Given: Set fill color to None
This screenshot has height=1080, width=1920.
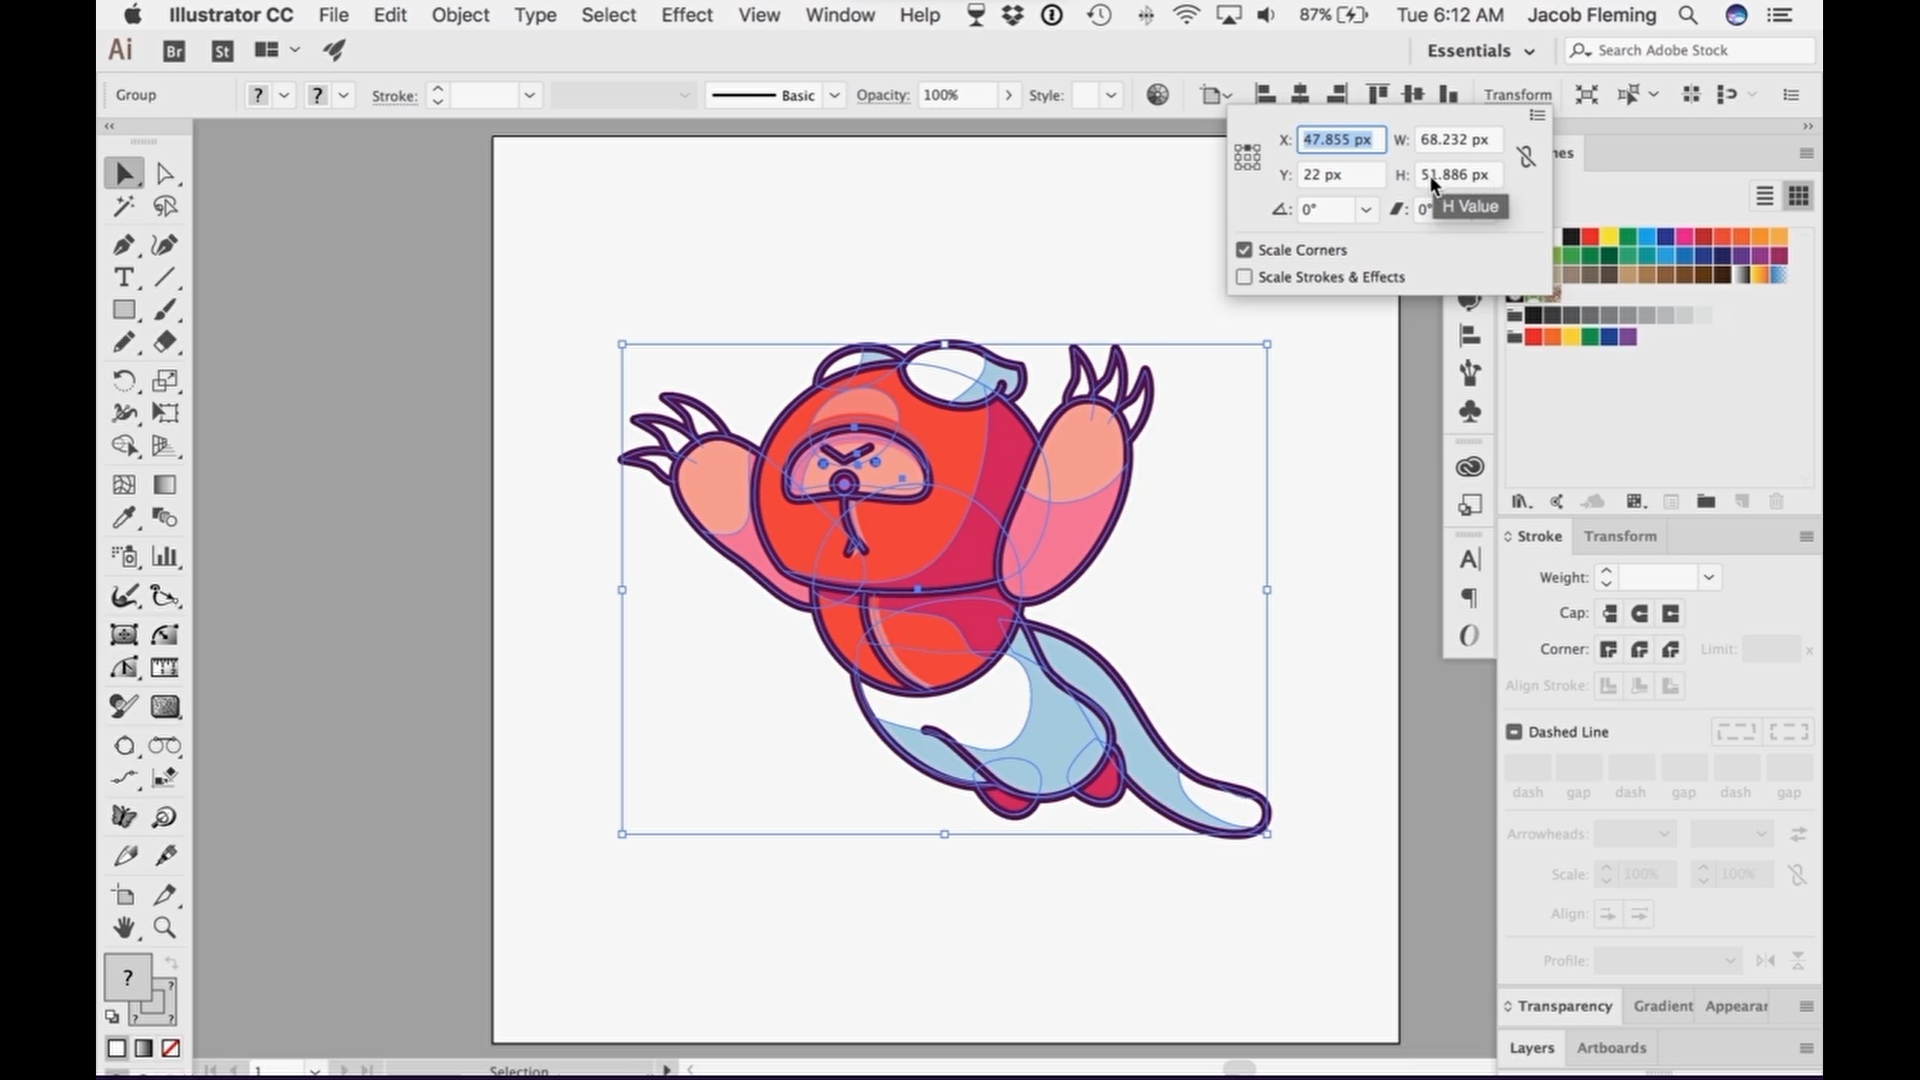Looking at the screenshot, I should 171,1048.
